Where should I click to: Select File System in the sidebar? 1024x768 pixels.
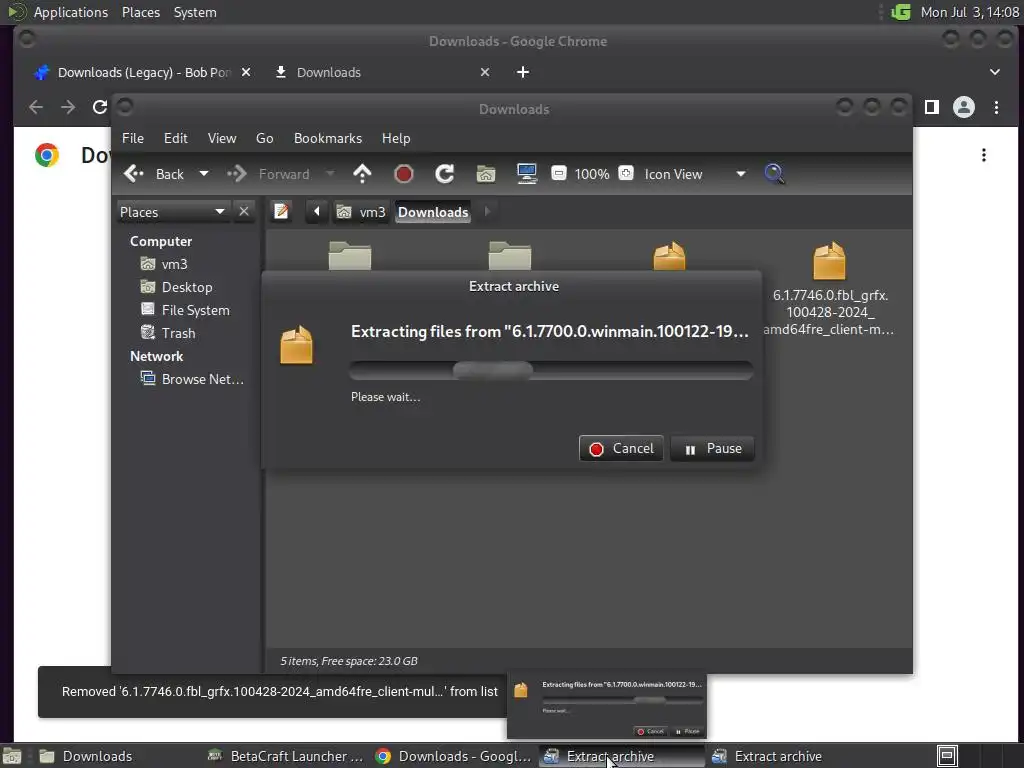tap(187, 310)
